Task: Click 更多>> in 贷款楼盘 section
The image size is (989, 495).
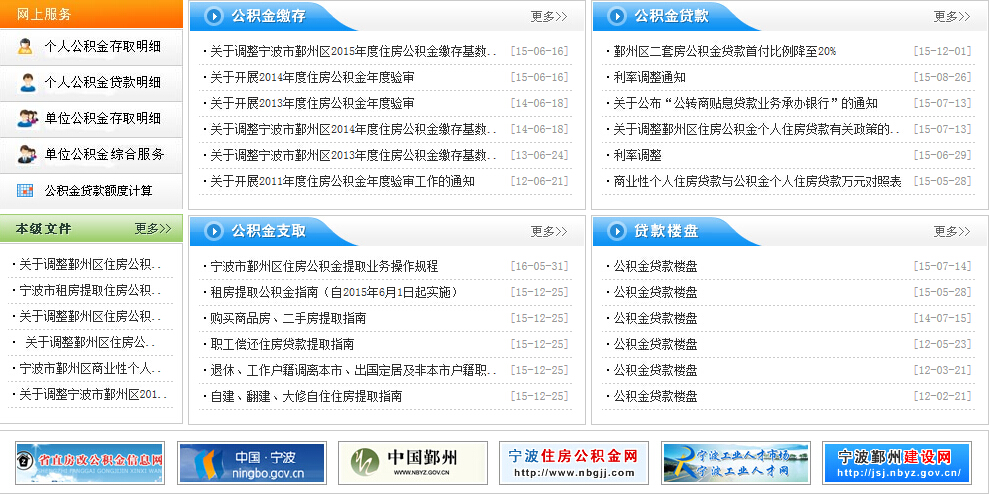Action: [x=952, y=231]
